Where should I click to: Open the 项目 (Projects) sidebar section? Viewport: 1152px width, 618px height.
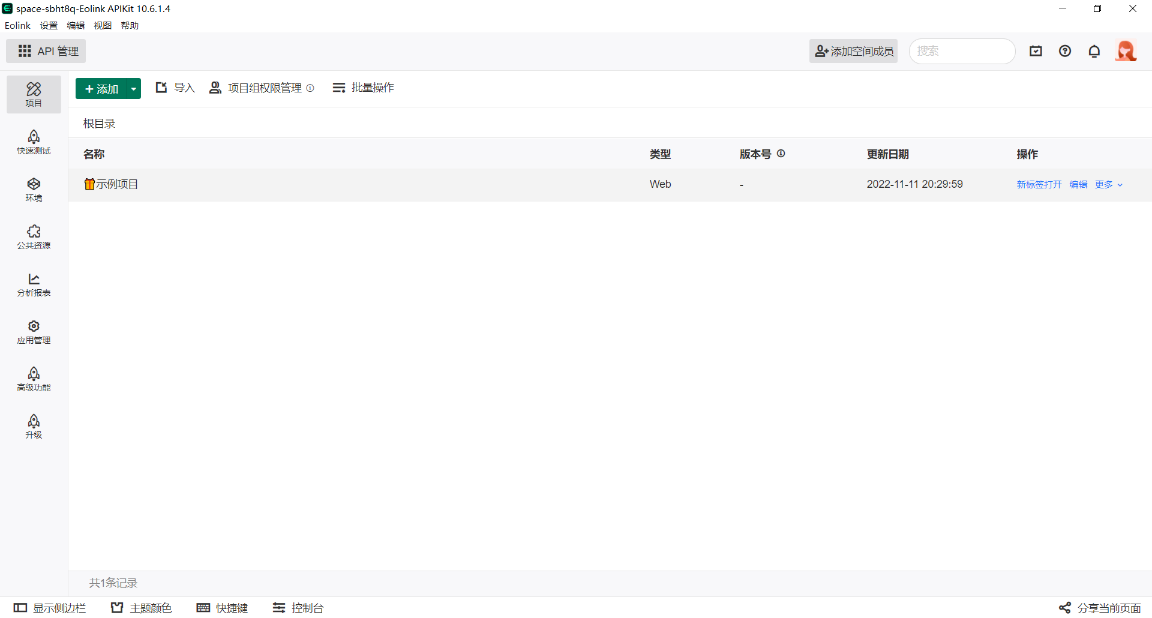34,94
